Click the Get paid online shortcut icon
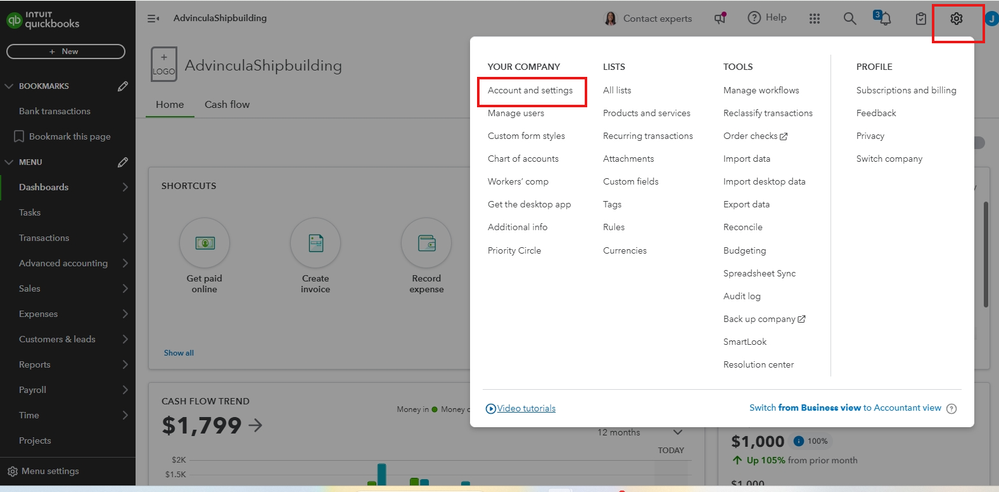 (x=205, y=243)
